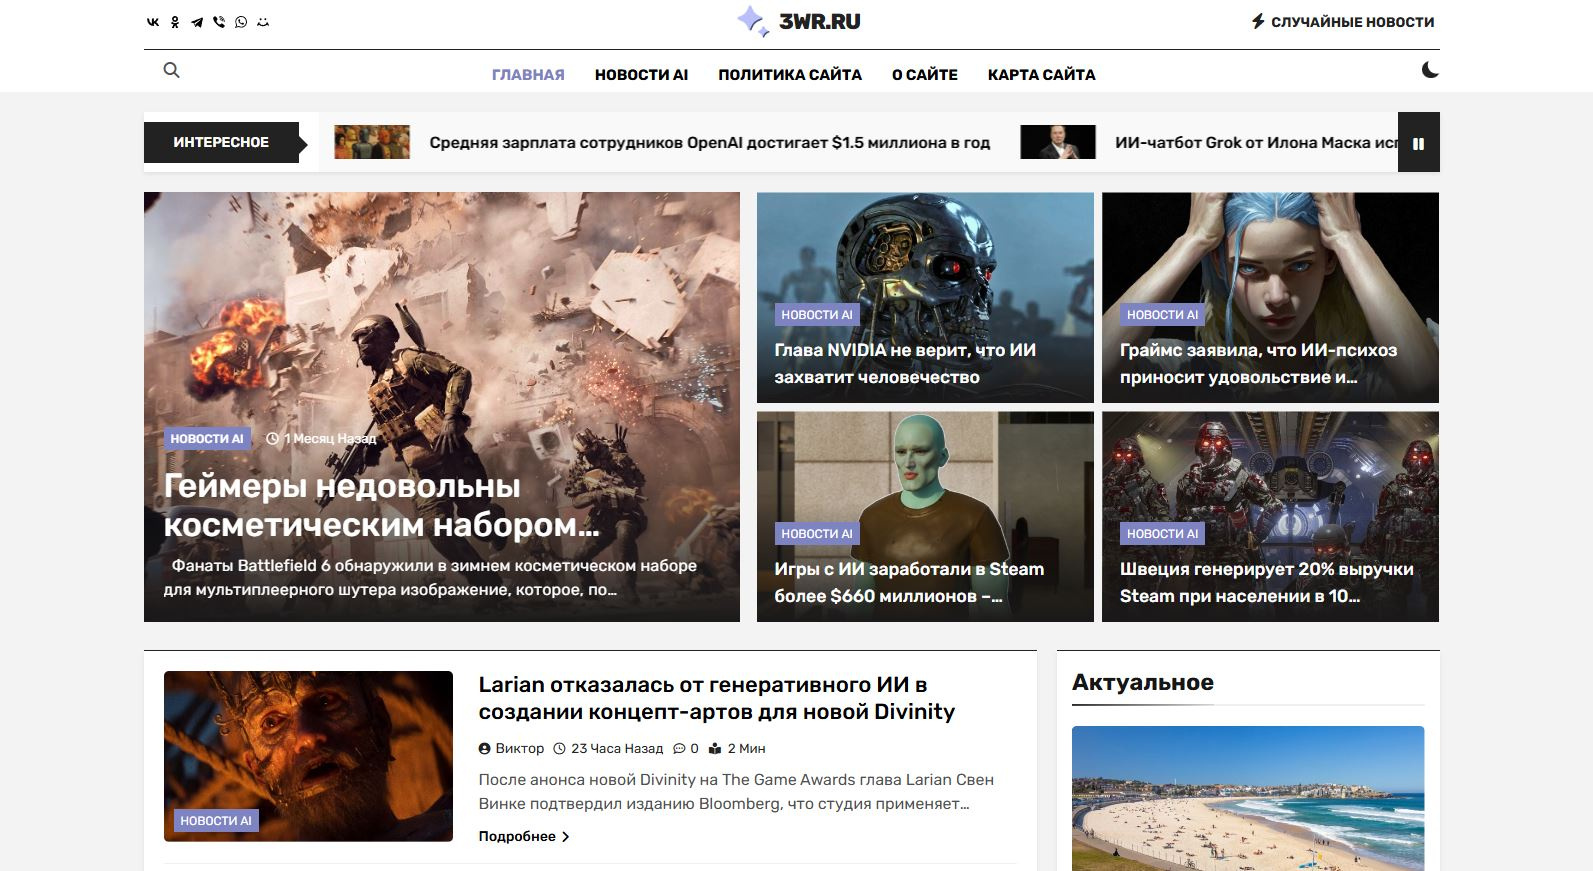Screen dimensions: 1593x871
Task: Click the author icon beside Виктор
Action: 485,749
